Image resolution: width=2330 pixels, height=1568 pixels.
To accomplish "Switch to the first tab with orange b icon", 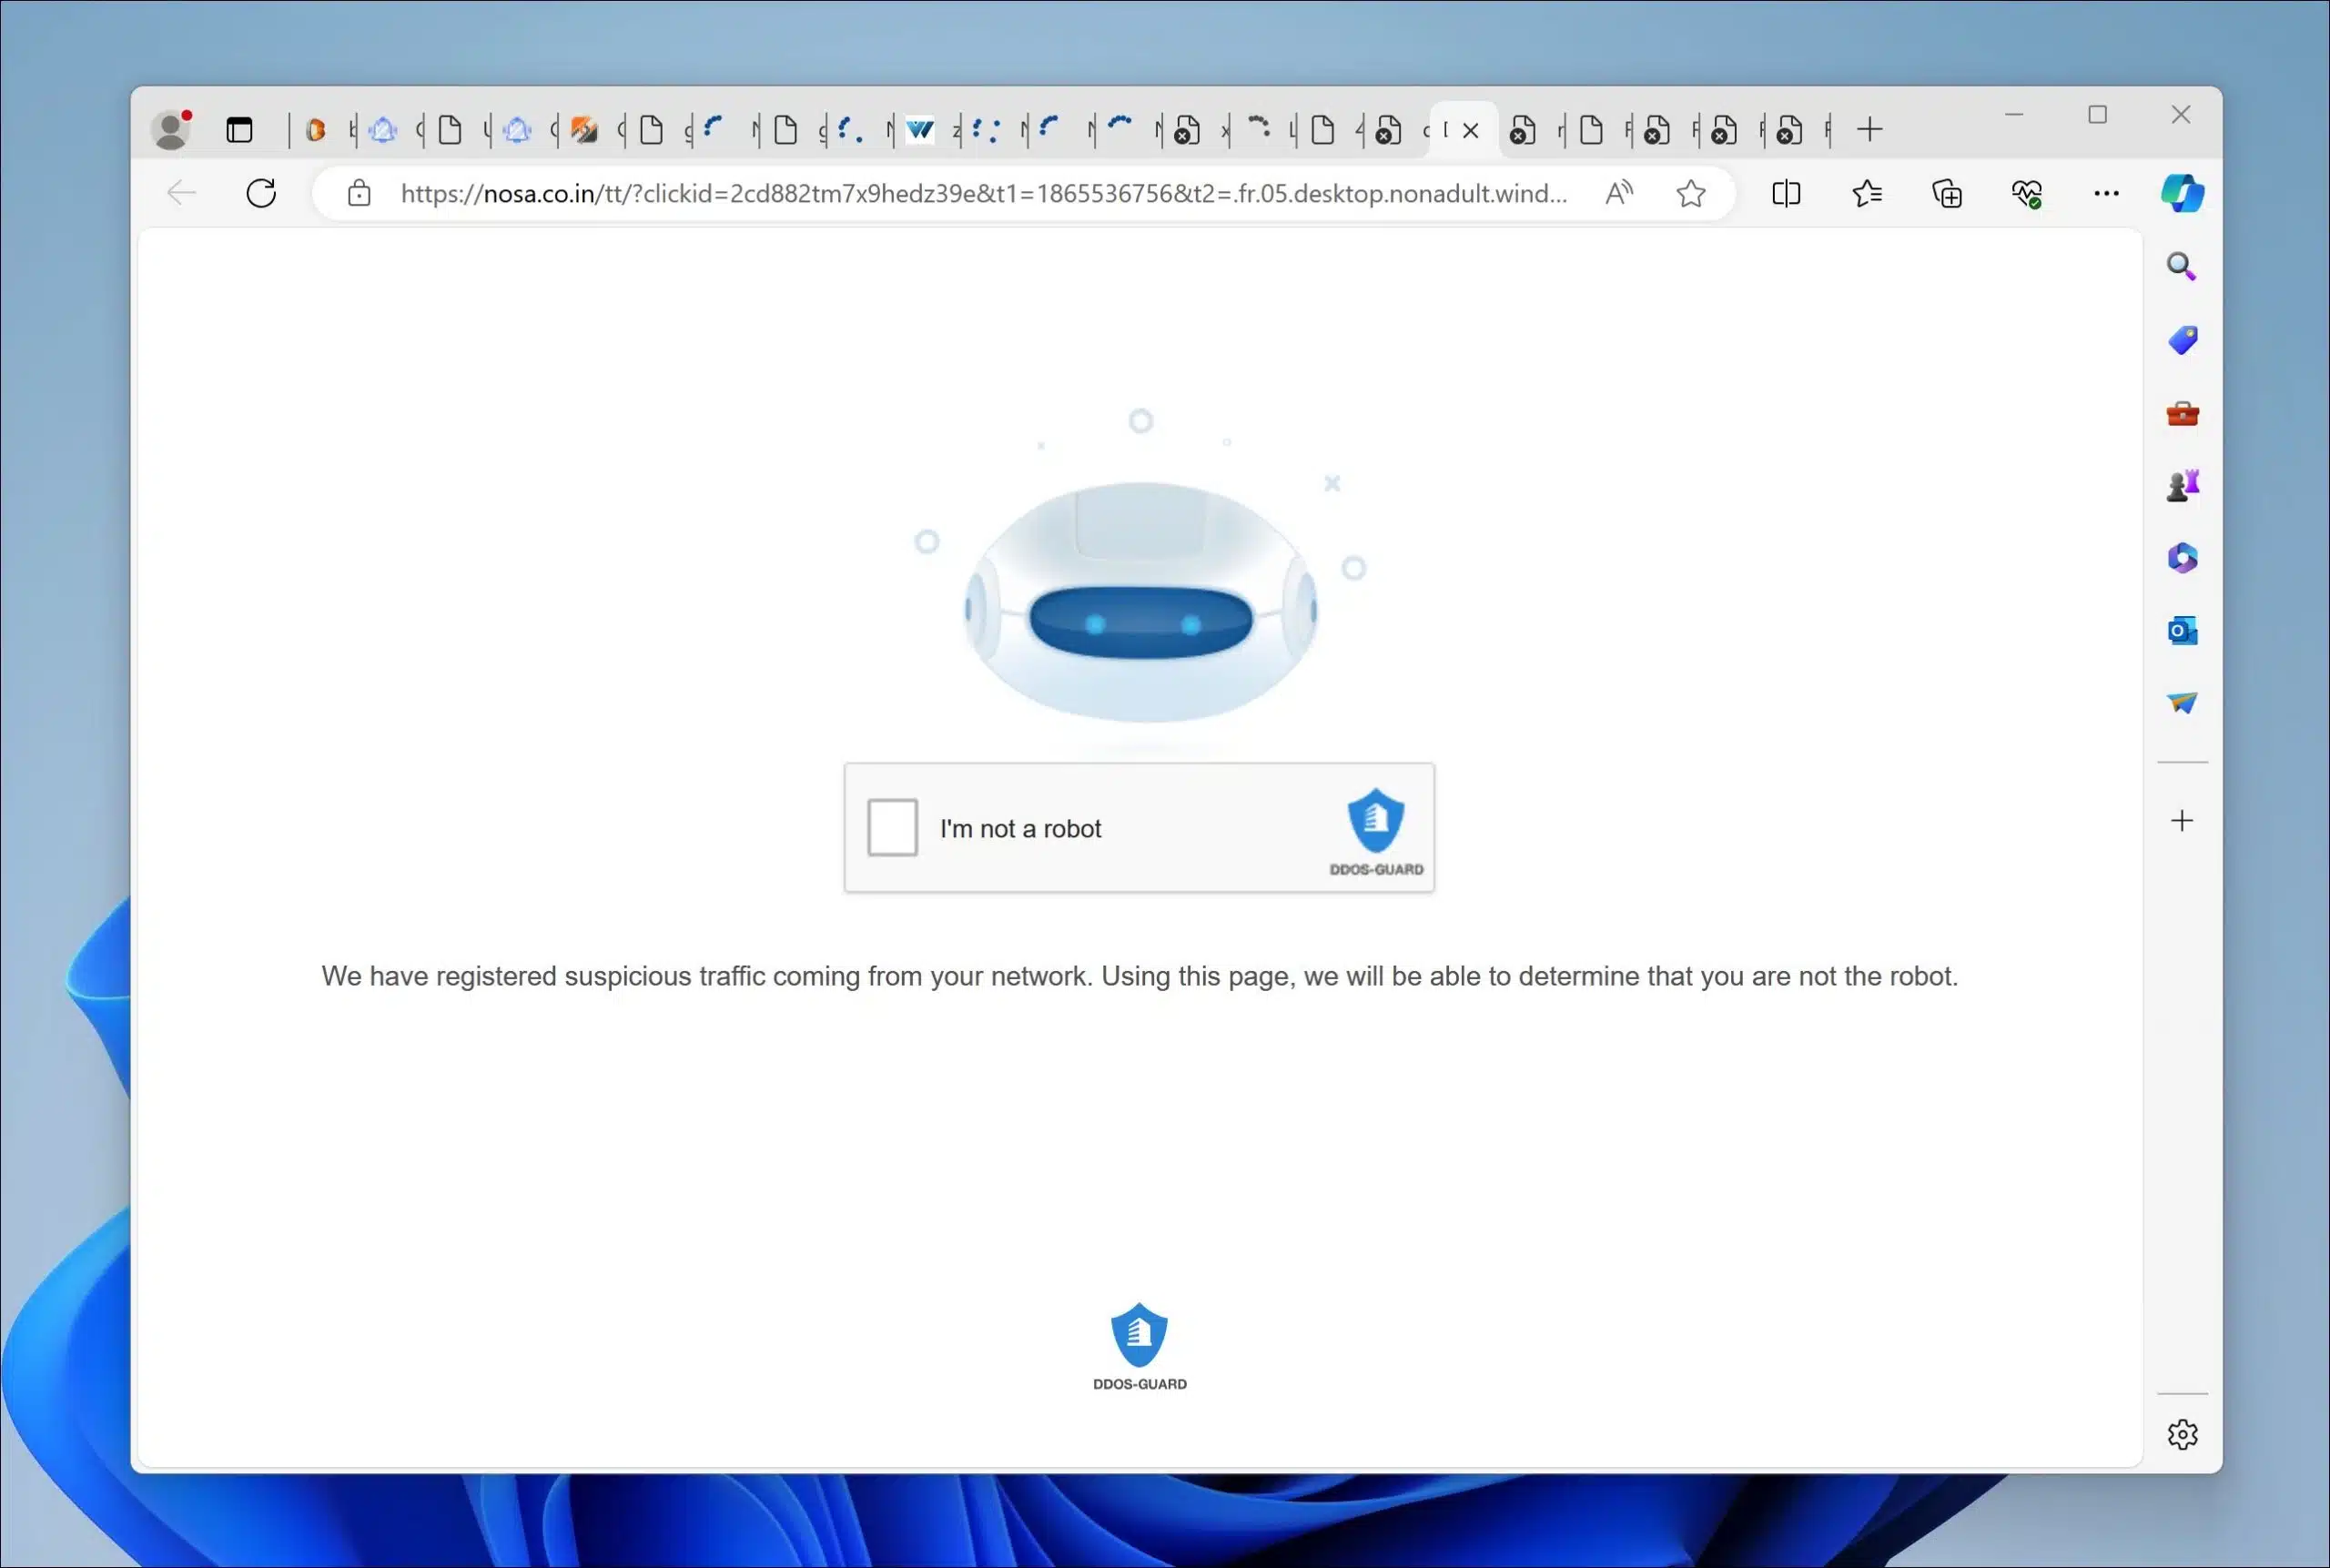I will (x=316, y=130).
